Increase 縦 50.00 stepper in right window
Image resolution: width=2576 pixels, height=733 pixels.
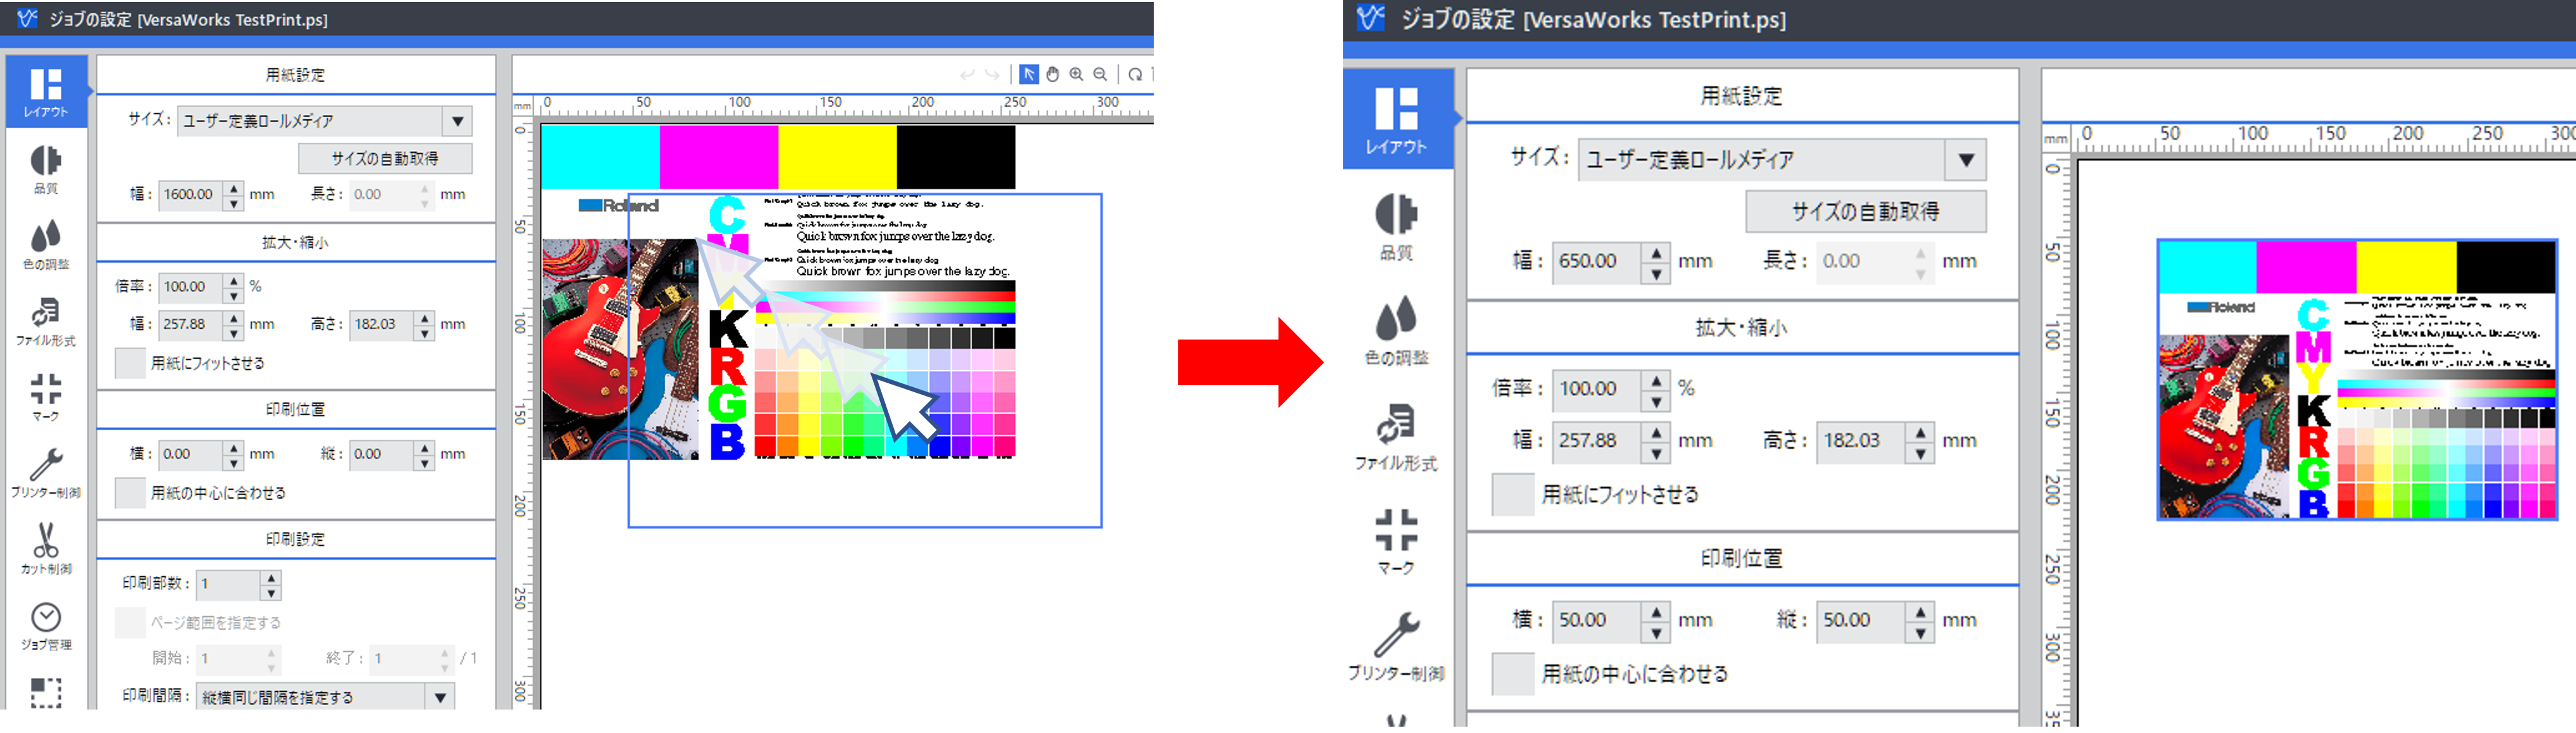[1921, 610]
